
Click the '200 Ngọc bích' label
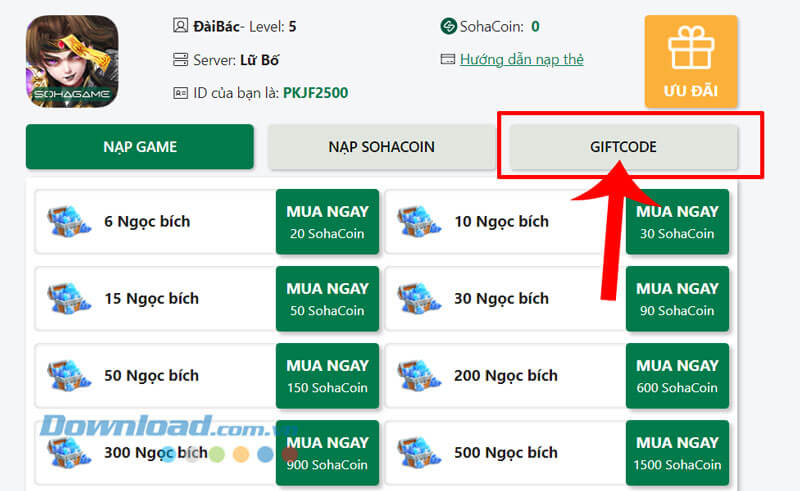tap(506, 376)
